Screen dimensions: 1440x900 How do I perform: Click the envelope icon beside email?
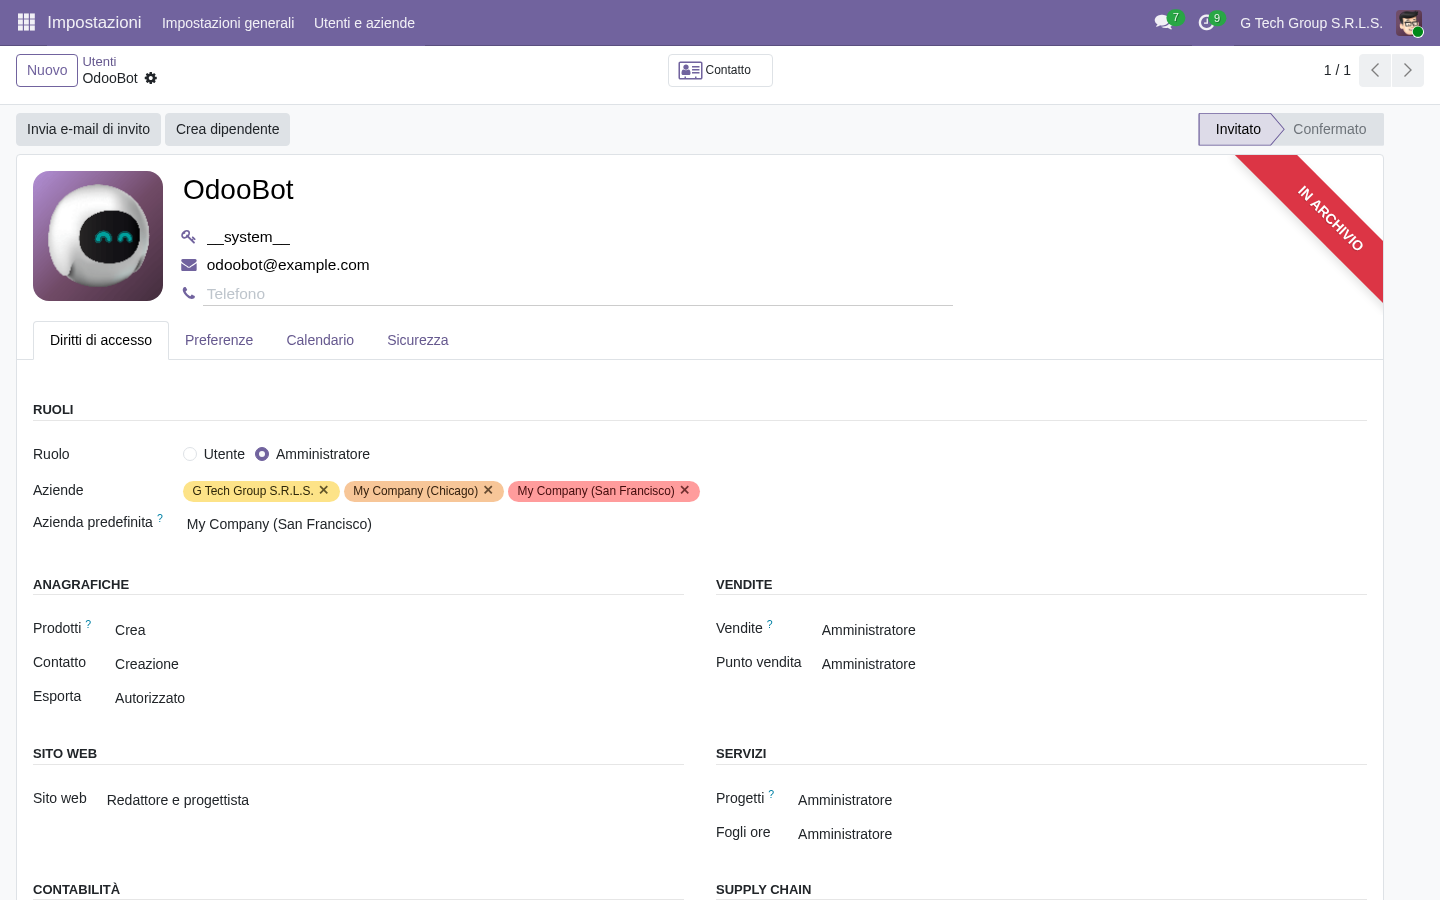click(x=188, y=265)
